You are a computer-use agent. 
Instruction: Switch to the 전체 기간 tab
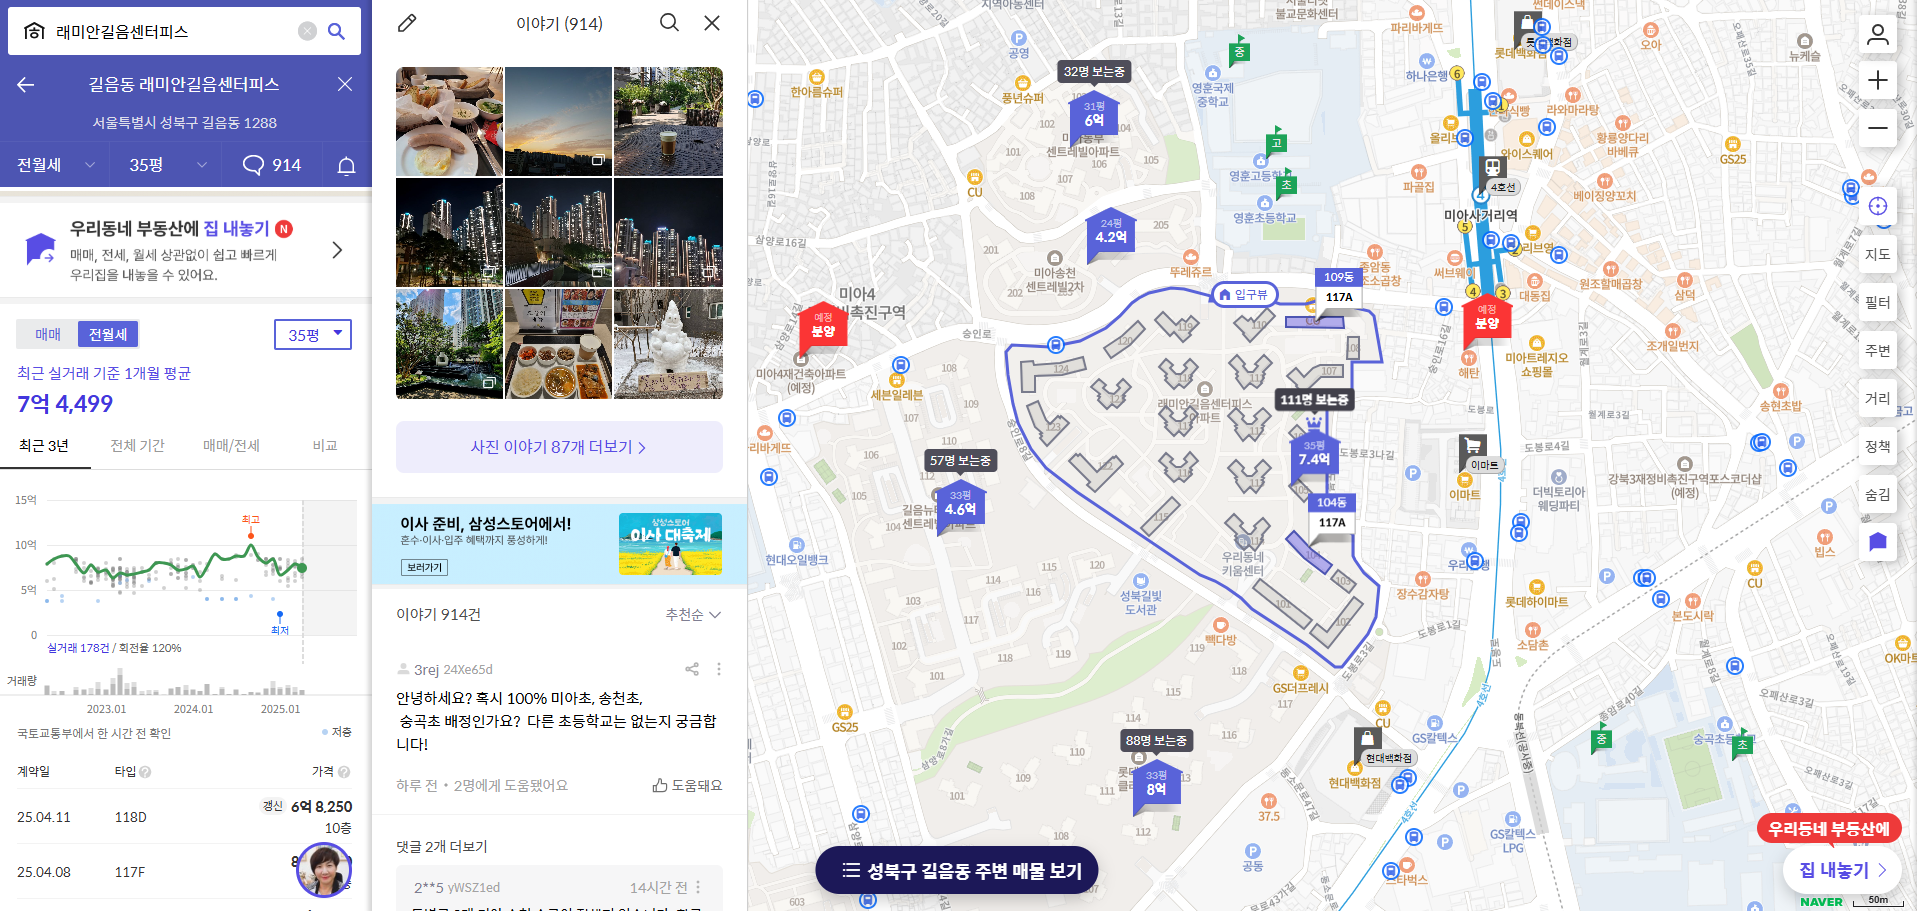[137, 446]
